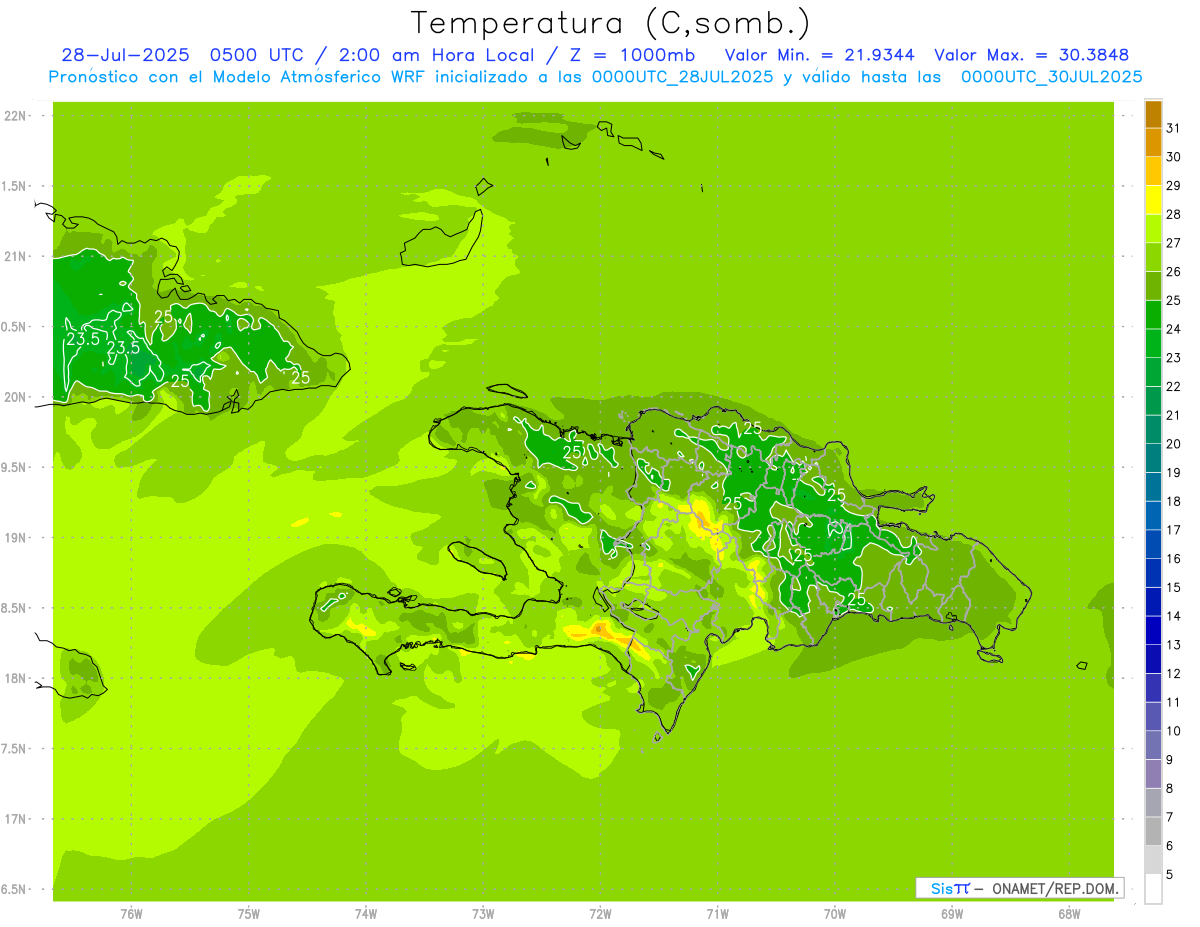Select init time '0000UTC_28JUL2025' text
The width and height of the screenshot is (1200, 927).
(x=682, y=77)
